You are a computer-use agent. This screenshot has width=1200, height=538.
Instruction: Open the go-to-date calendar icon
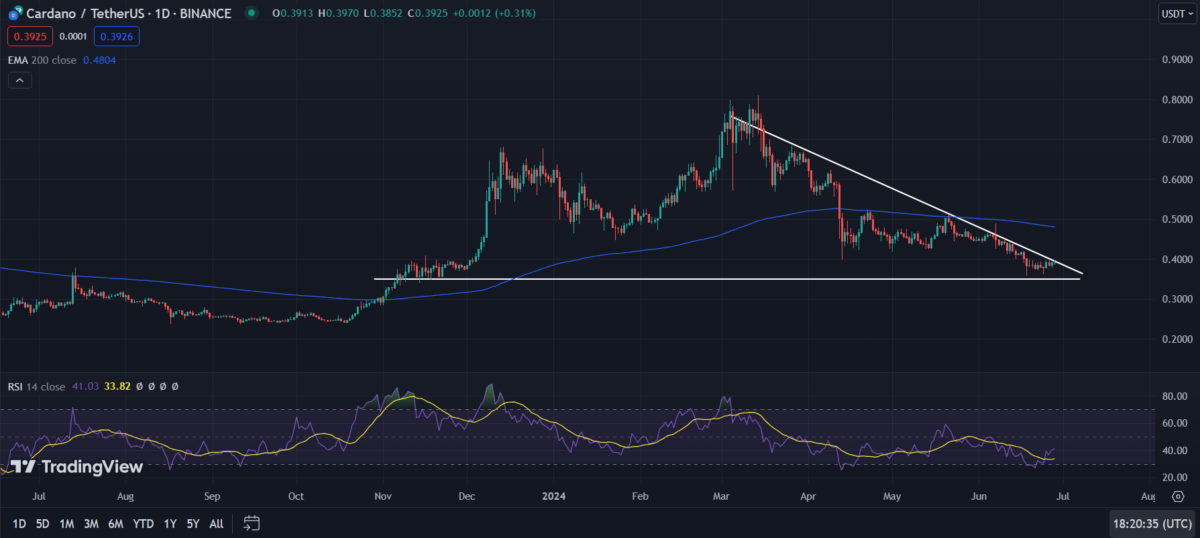251,523
